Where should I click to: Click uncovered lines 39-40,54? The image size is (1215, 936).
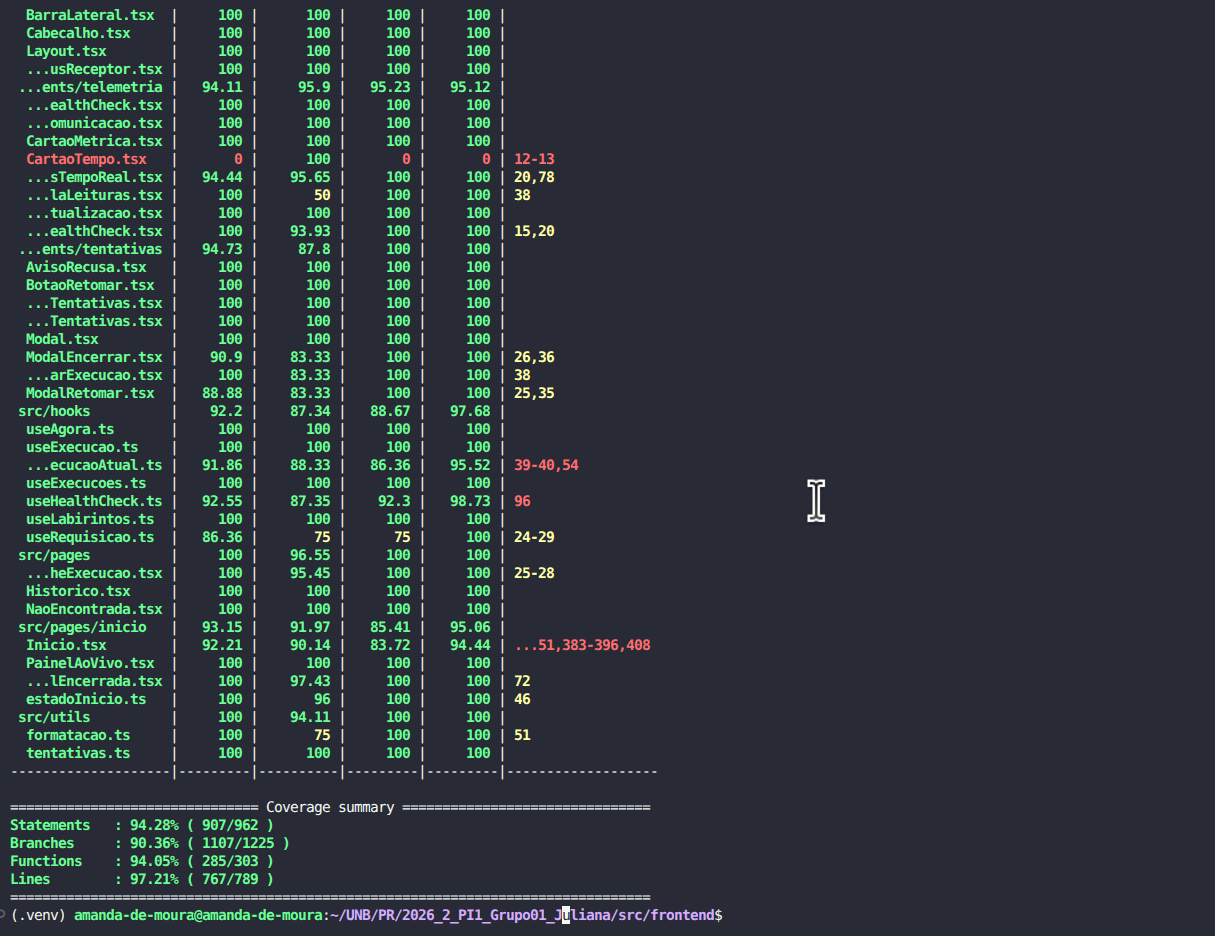click(546, 465)
